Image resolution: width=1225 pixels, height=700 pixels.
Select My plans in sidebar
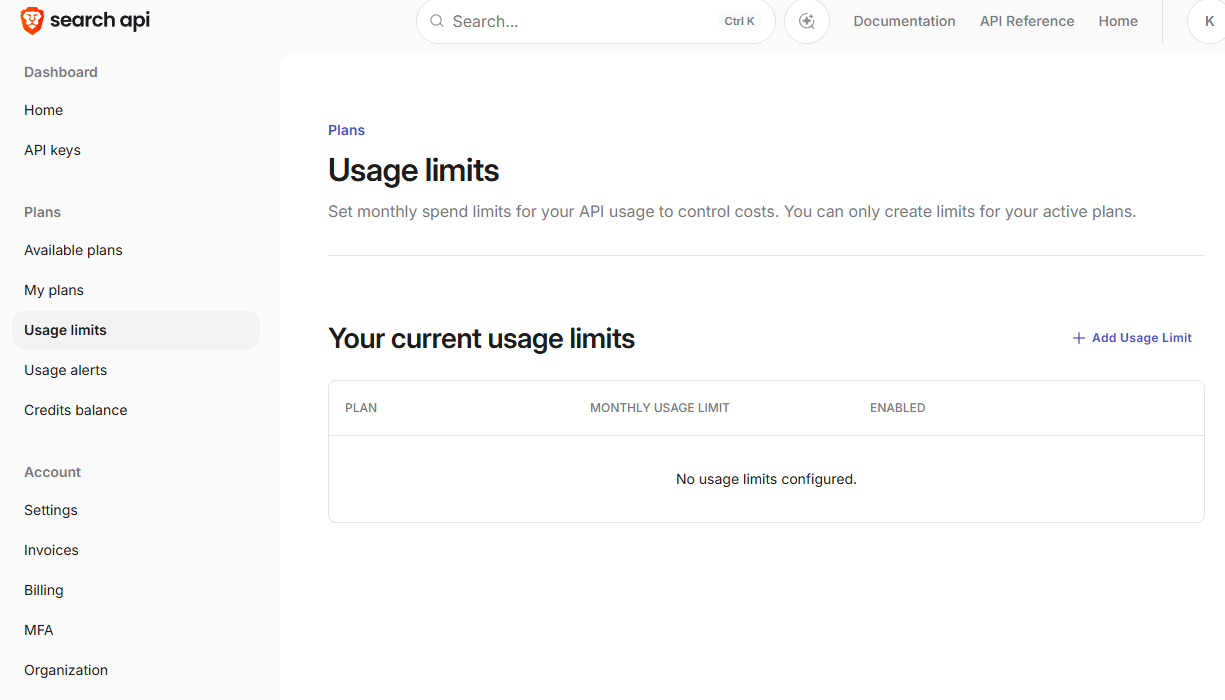(54, 290)
